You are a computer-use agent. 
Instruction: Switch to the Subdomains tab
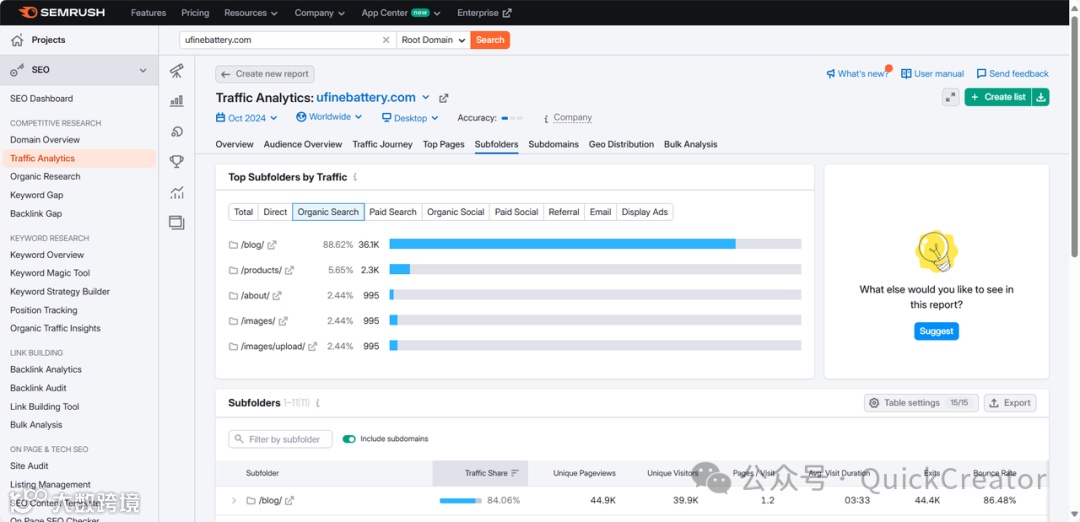point(553,144)
